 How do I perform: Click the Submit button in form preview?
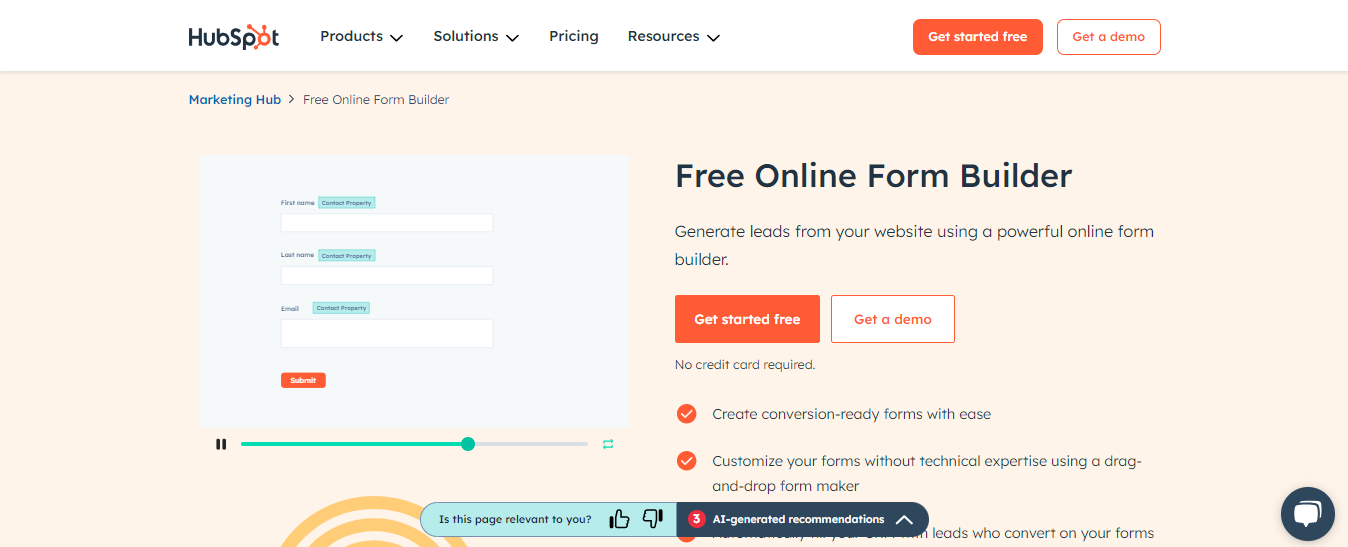(x=303, y=380)
